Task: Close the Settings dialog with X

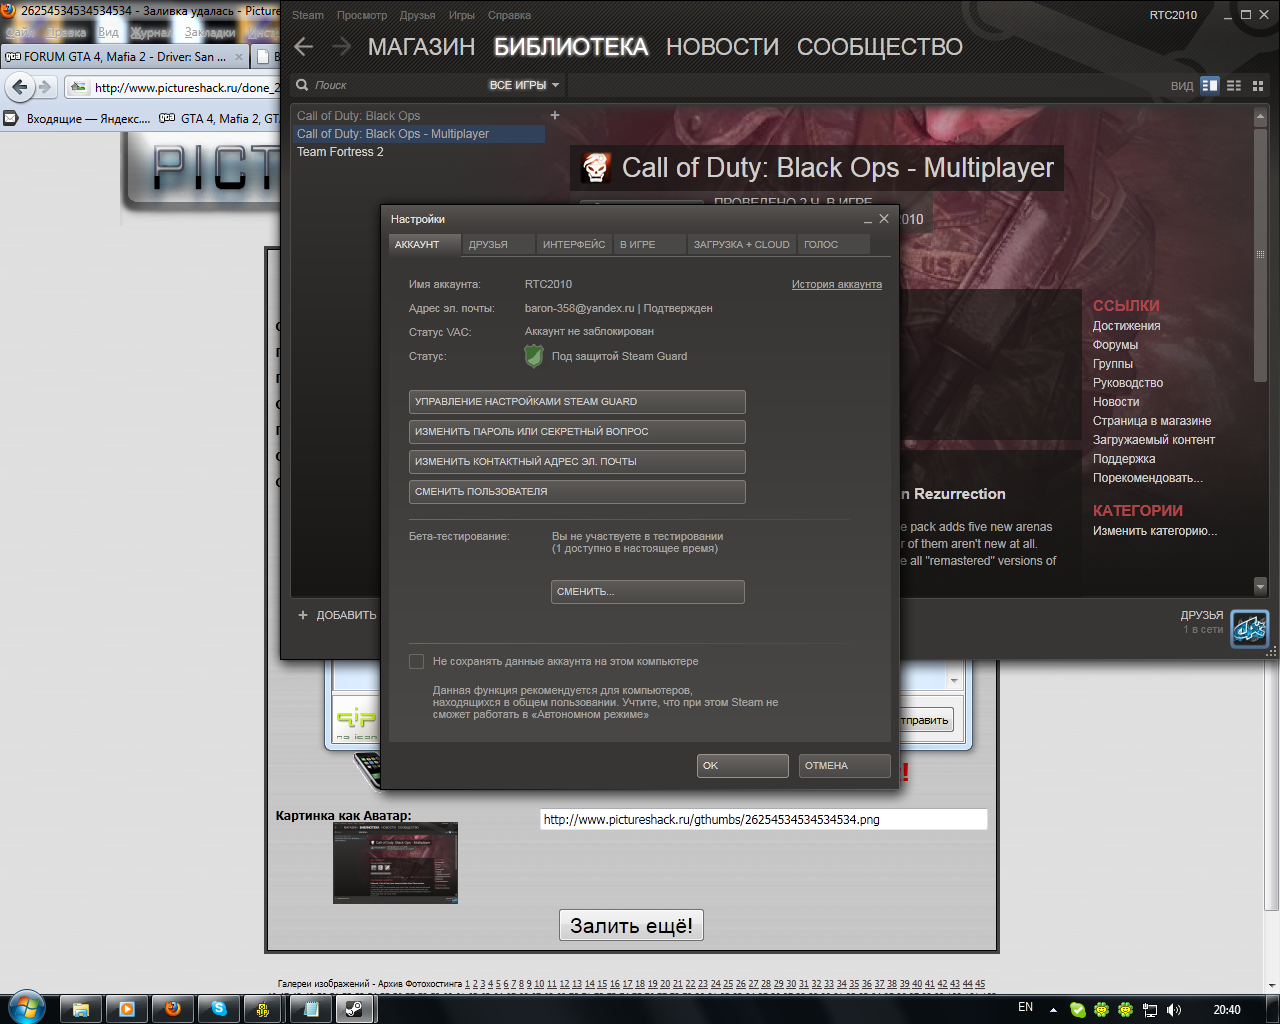Action: (x=884, y=218)
